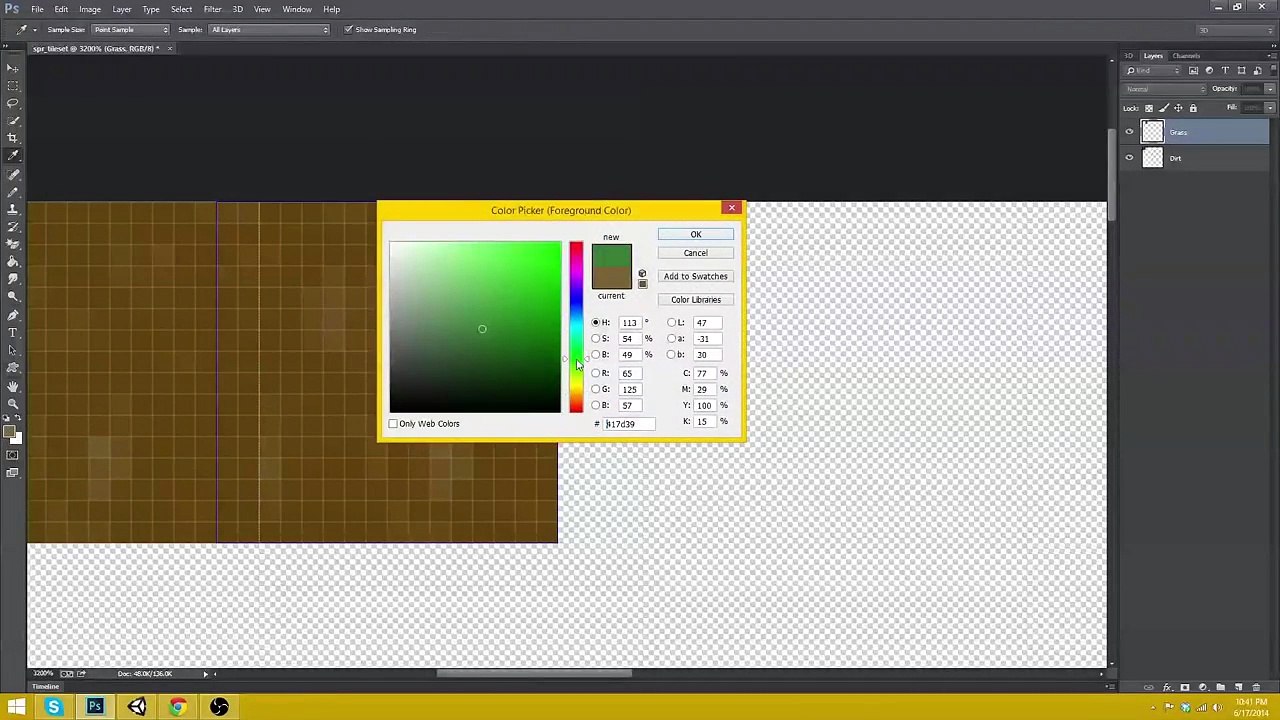This screenshot has height=720, width=1280.
Task: Select the Horizontal Type tool
Action: pos(13,332)
